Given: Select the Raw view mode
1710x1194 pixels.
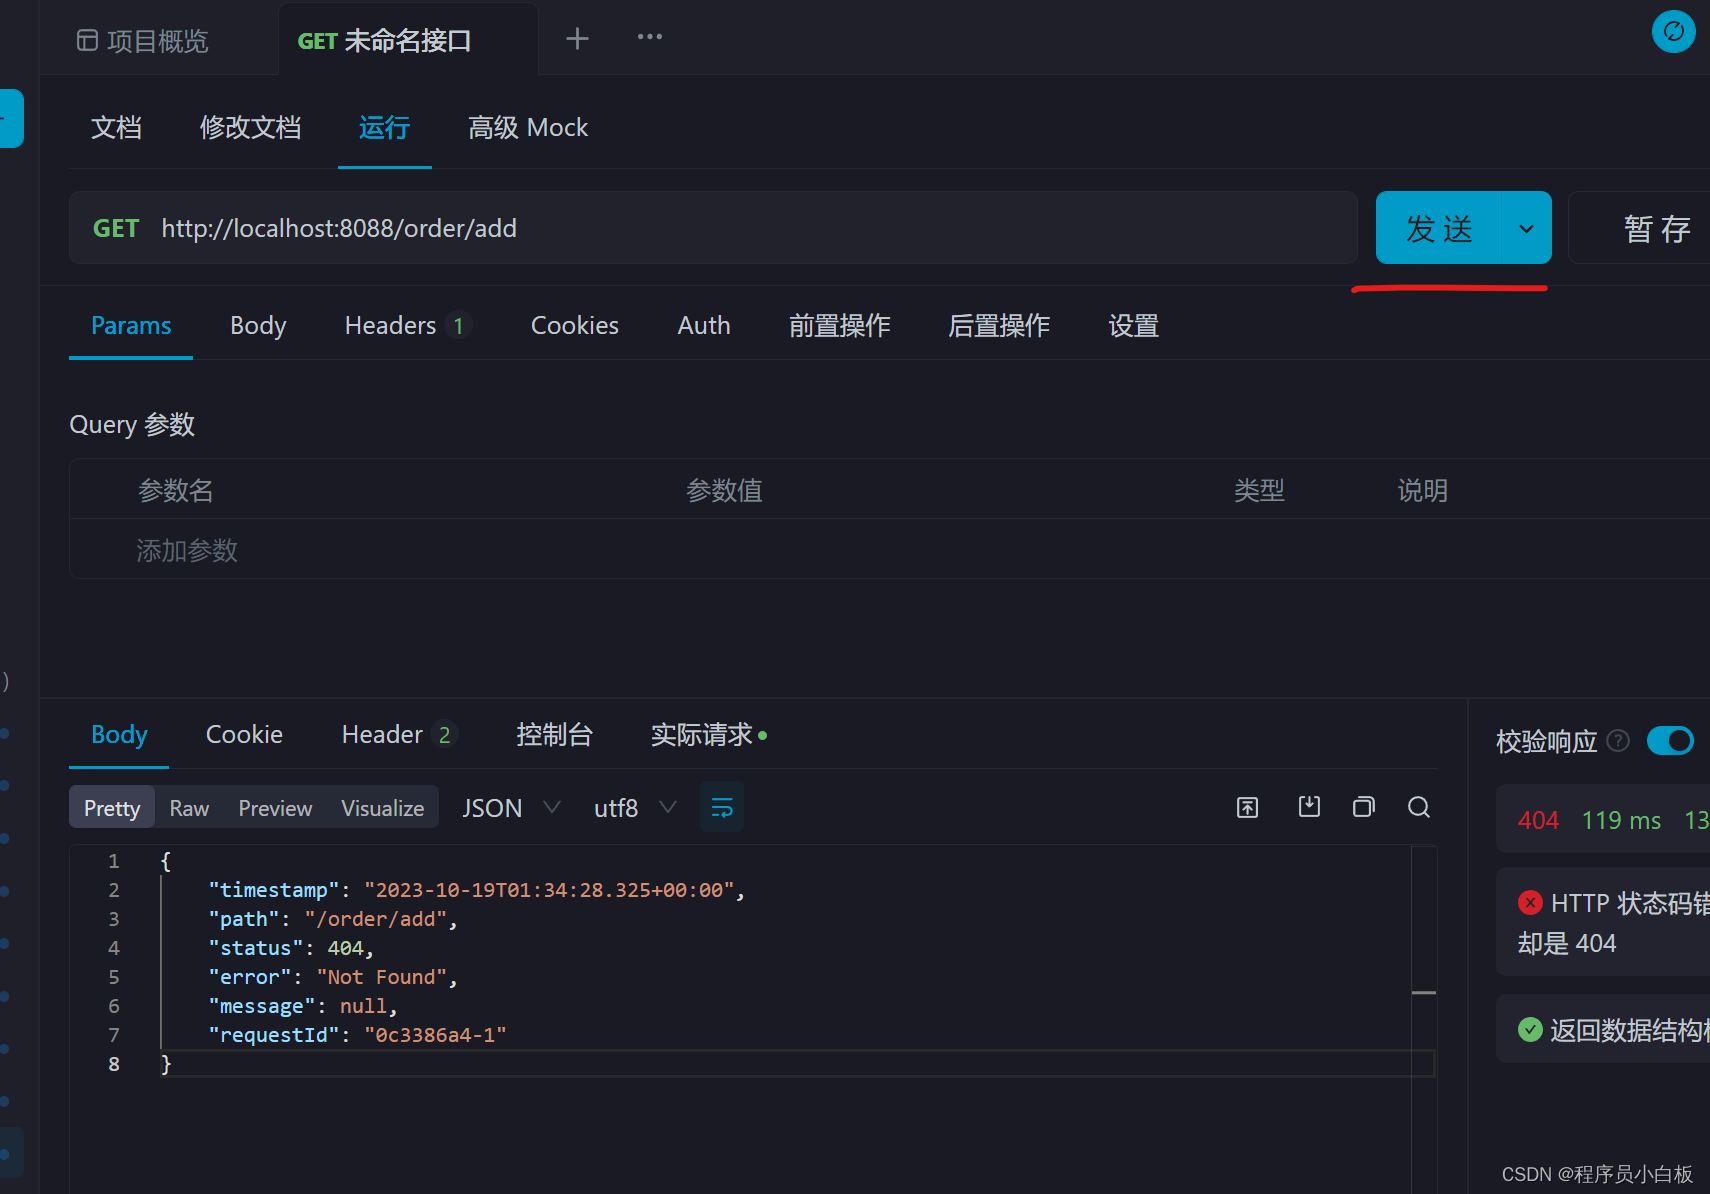Looking at the screenshot, I should 189,807.
